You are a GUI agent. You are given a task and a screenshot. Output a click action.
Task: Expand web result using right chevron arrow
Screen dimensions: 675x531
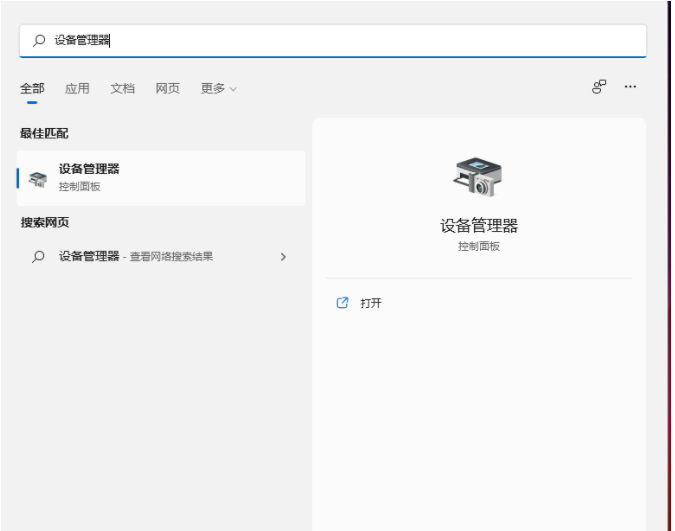click(x=283, y=257)
